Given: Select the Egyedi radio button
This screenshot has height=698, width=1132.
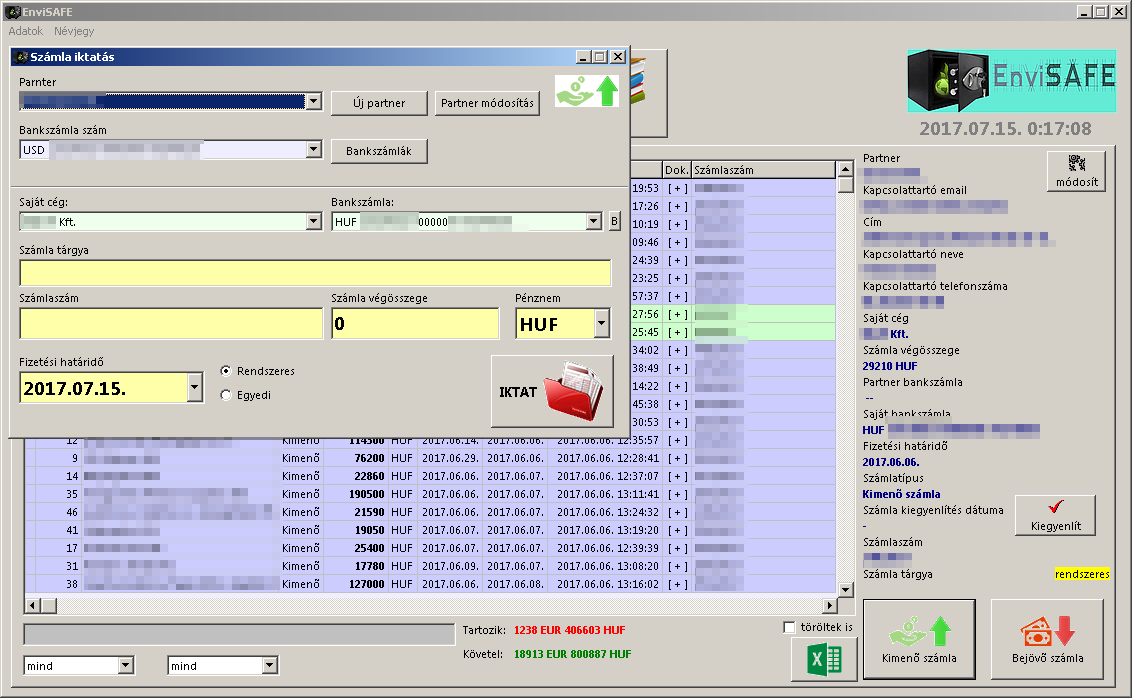Looking at the screenshot, I should (226, 395).
